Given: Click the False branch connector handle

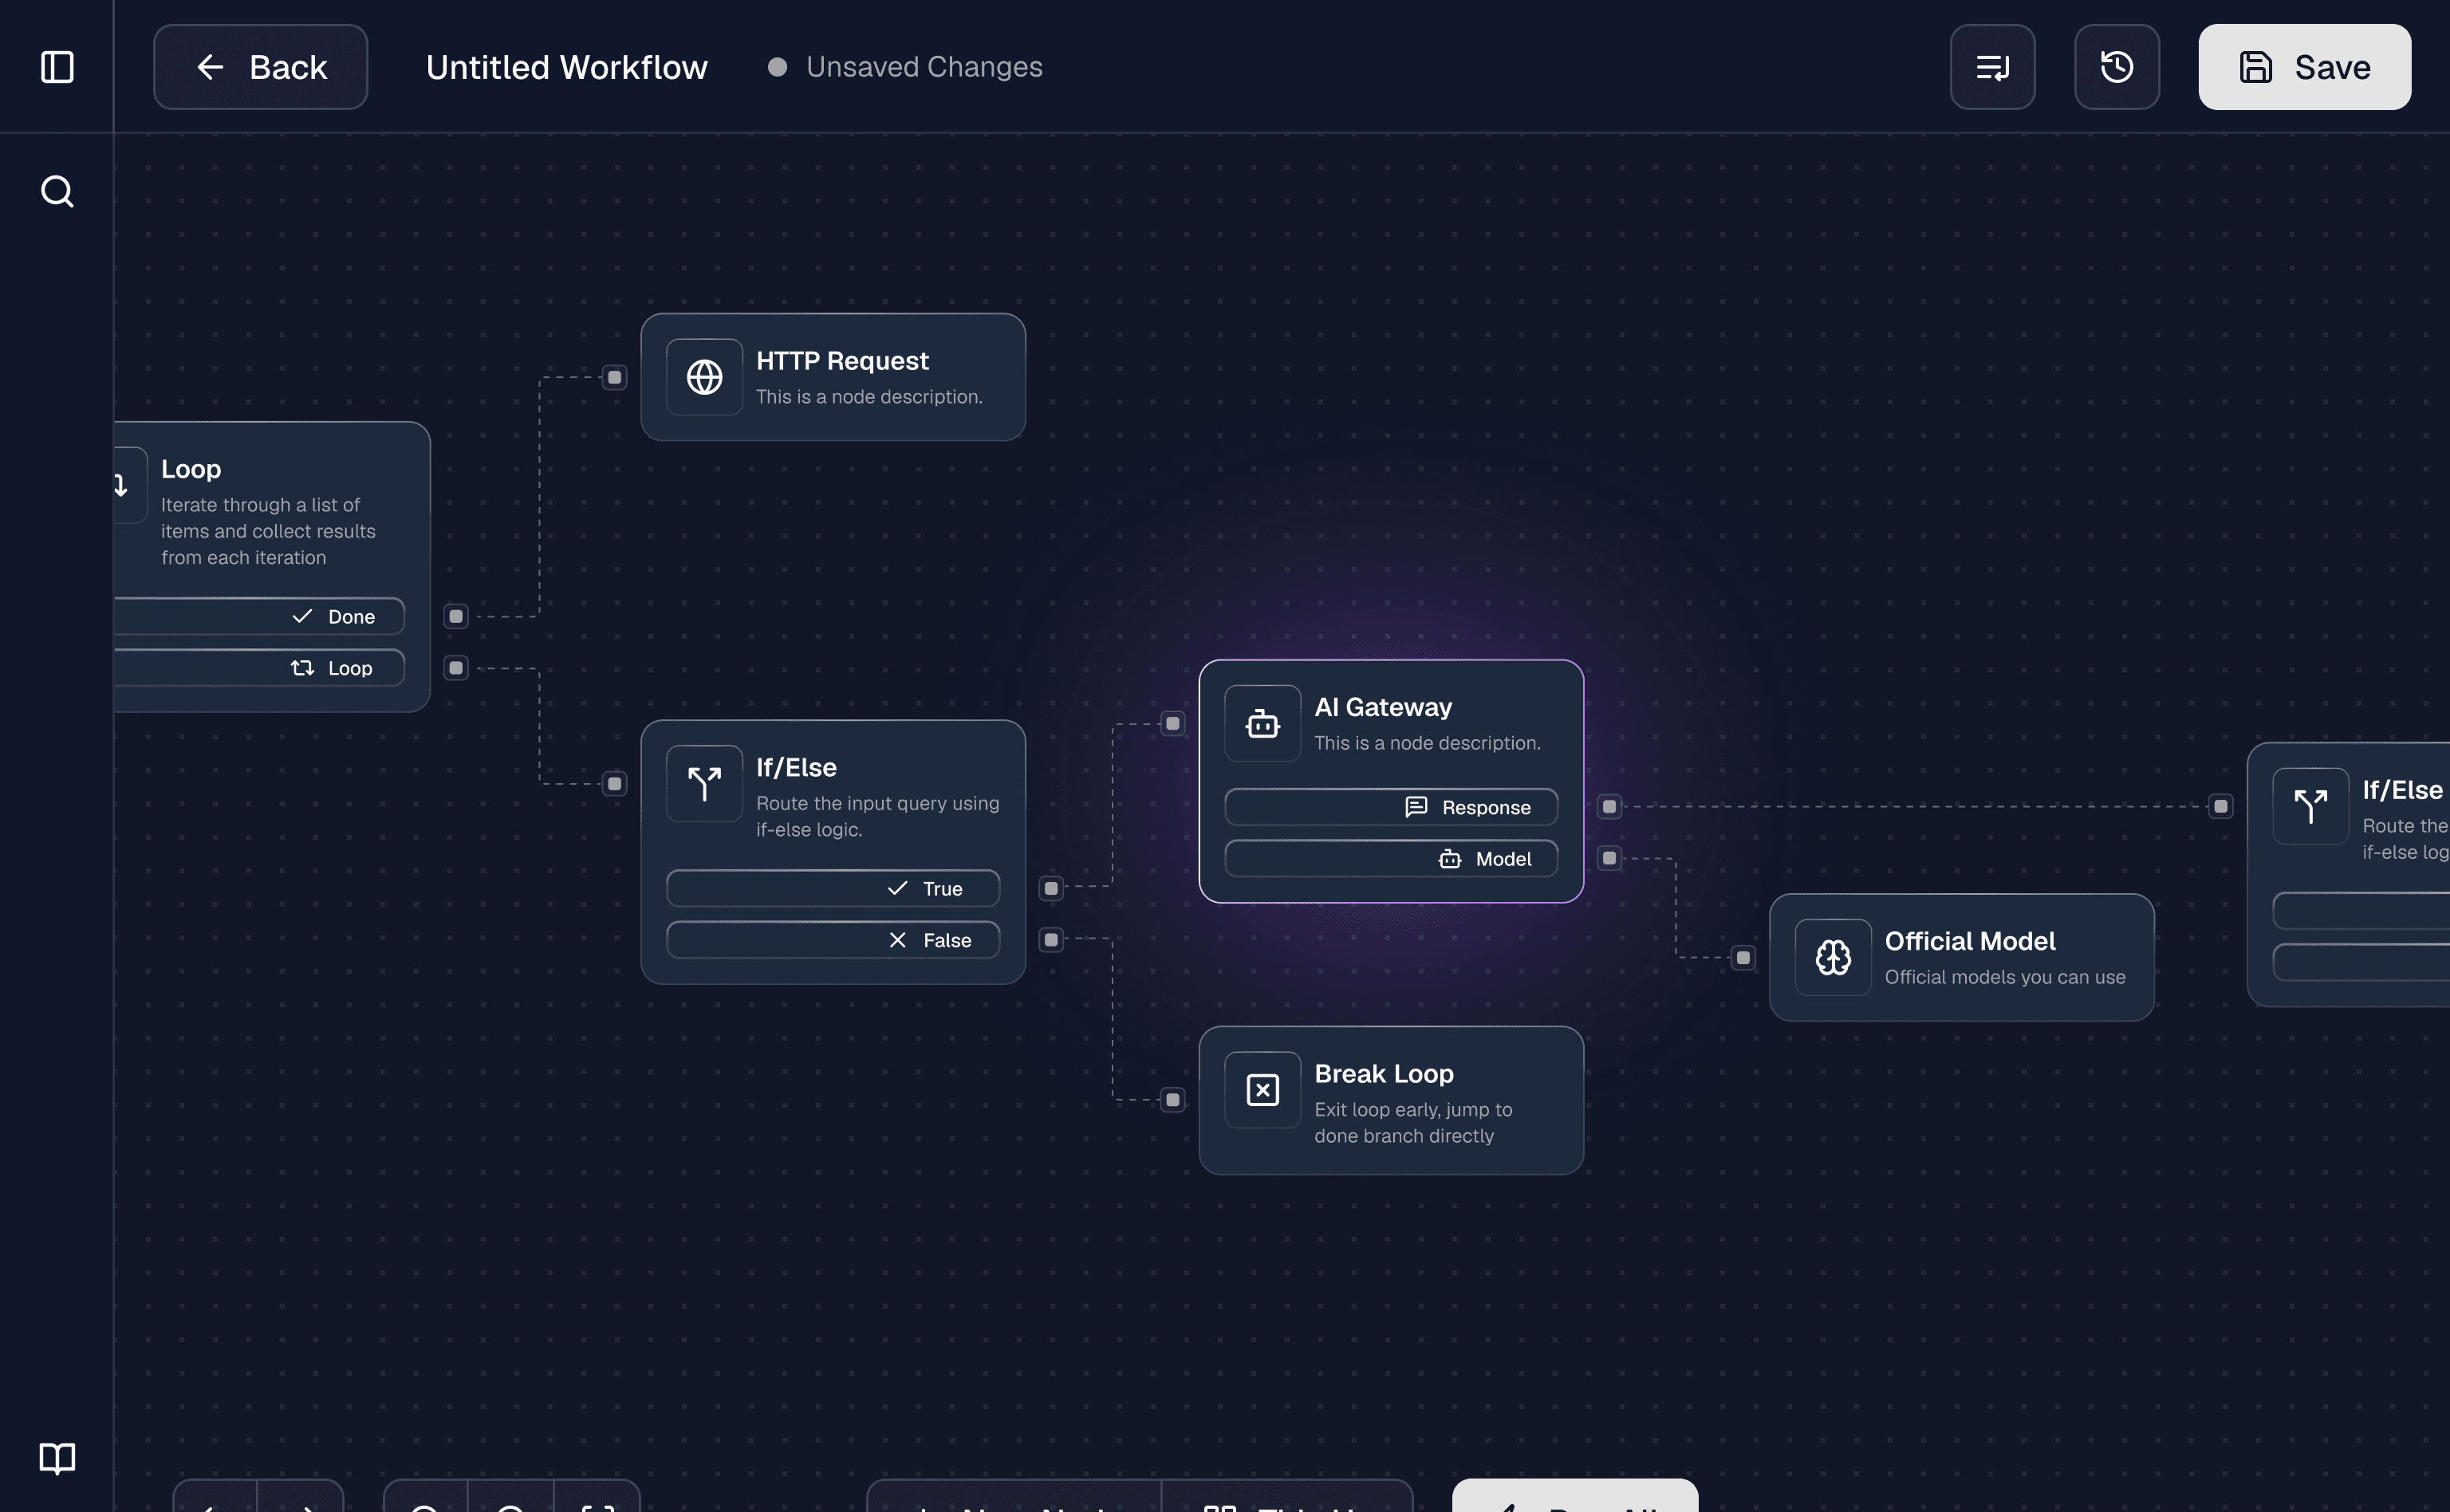Looking at the screenshot, I should [1051, 939].
